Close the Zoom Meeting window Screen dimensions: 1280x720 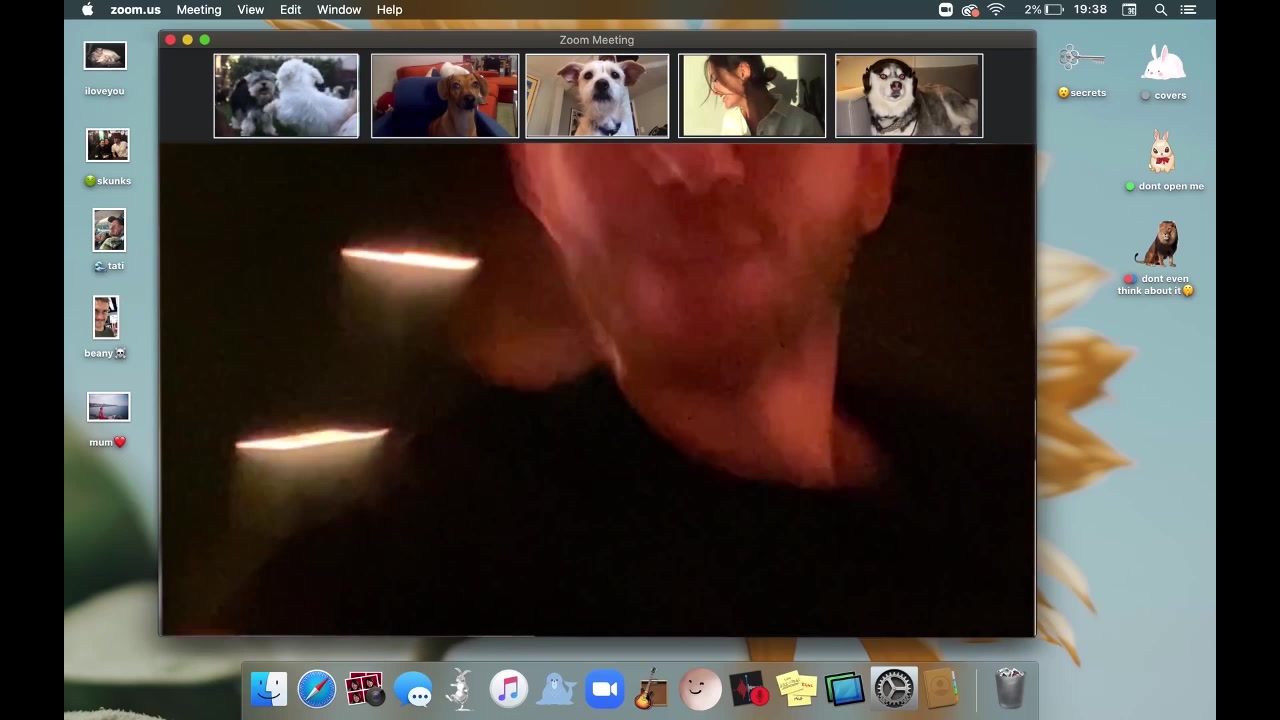tap(170, 40)
